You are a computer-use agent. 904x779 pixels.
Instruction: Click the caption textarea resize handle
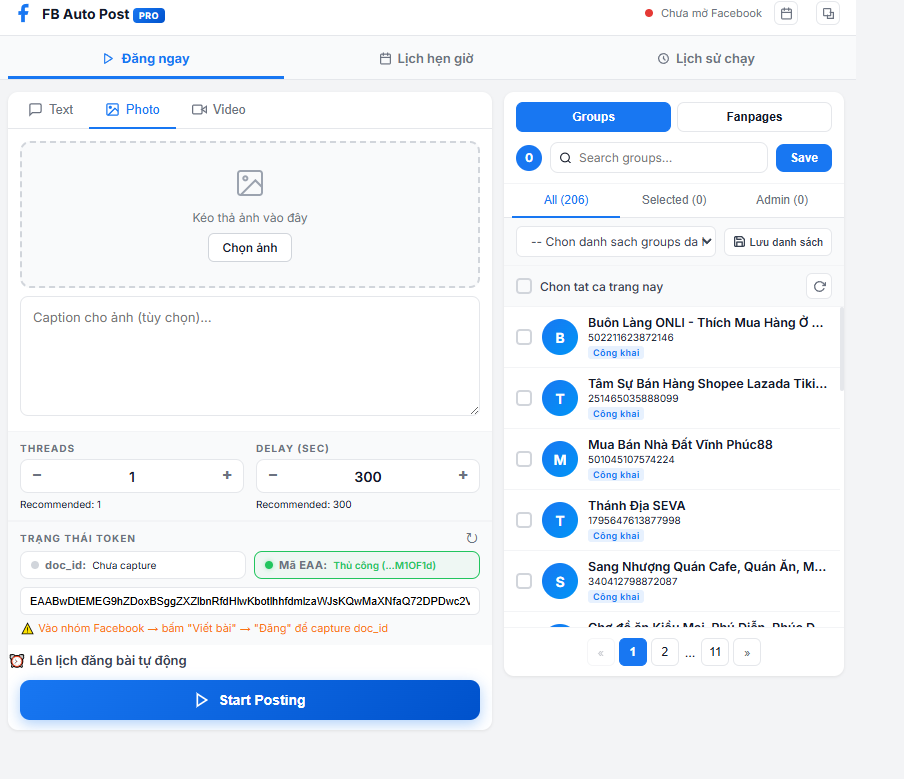(x=474, y=410)
